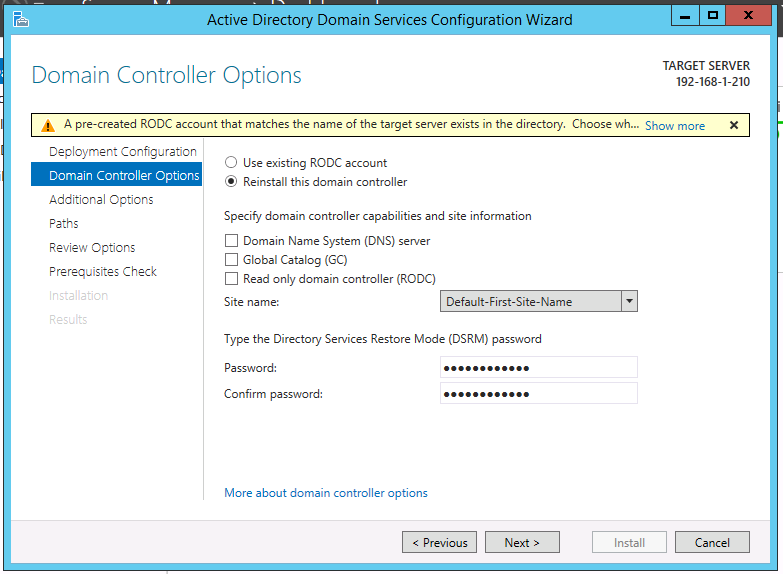Click the target server name 192-168-1-210

point(713,82)
